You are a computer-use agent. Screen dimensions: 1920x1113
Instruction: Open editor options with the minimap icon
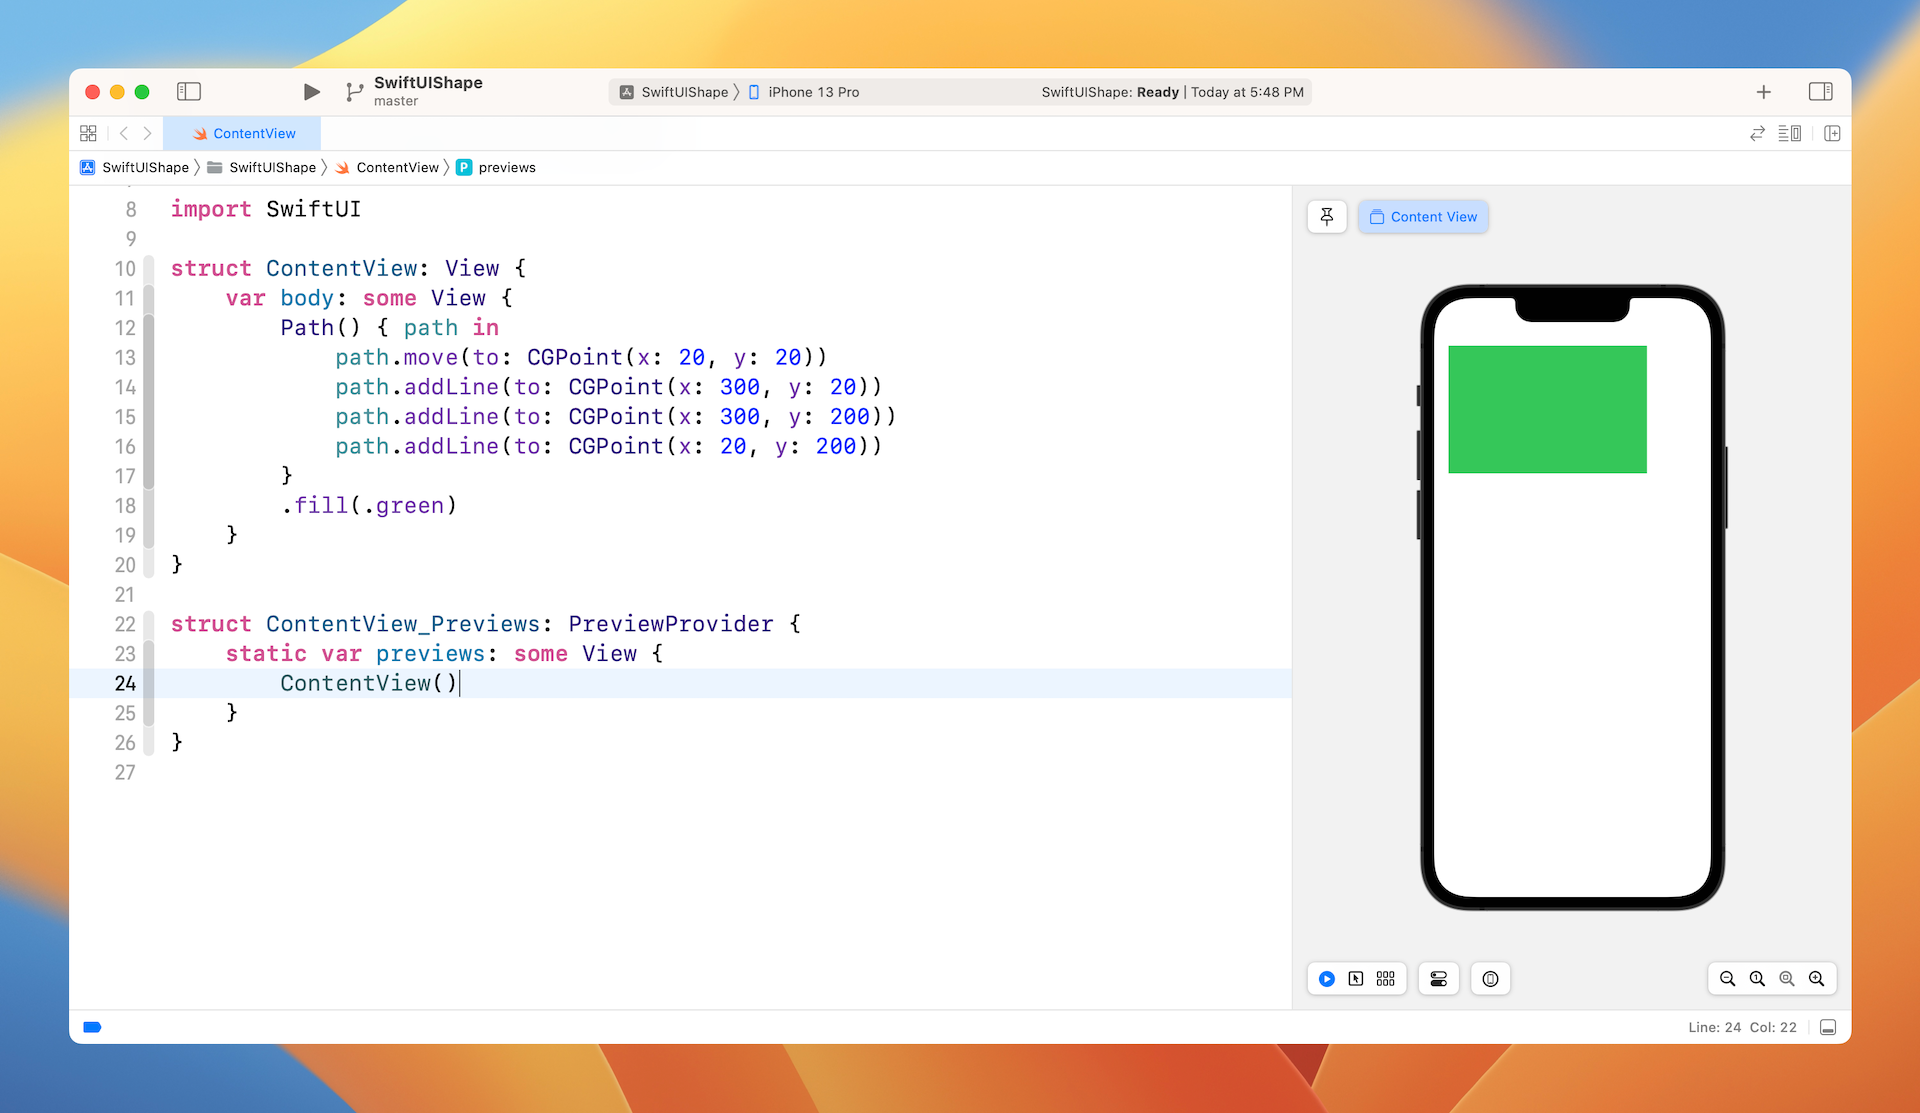coord(1789,133)
